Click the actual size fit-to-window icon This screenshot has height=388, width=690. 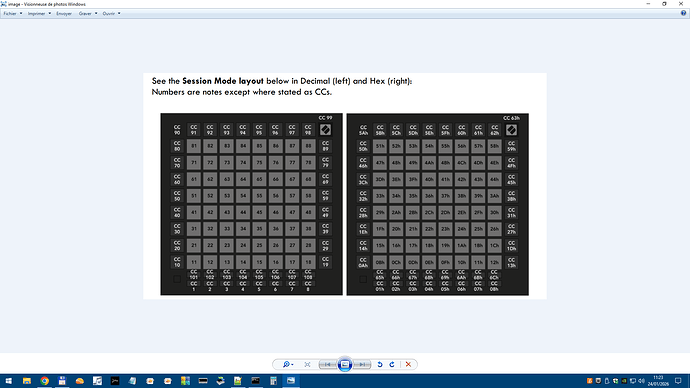tap(307, 364)
